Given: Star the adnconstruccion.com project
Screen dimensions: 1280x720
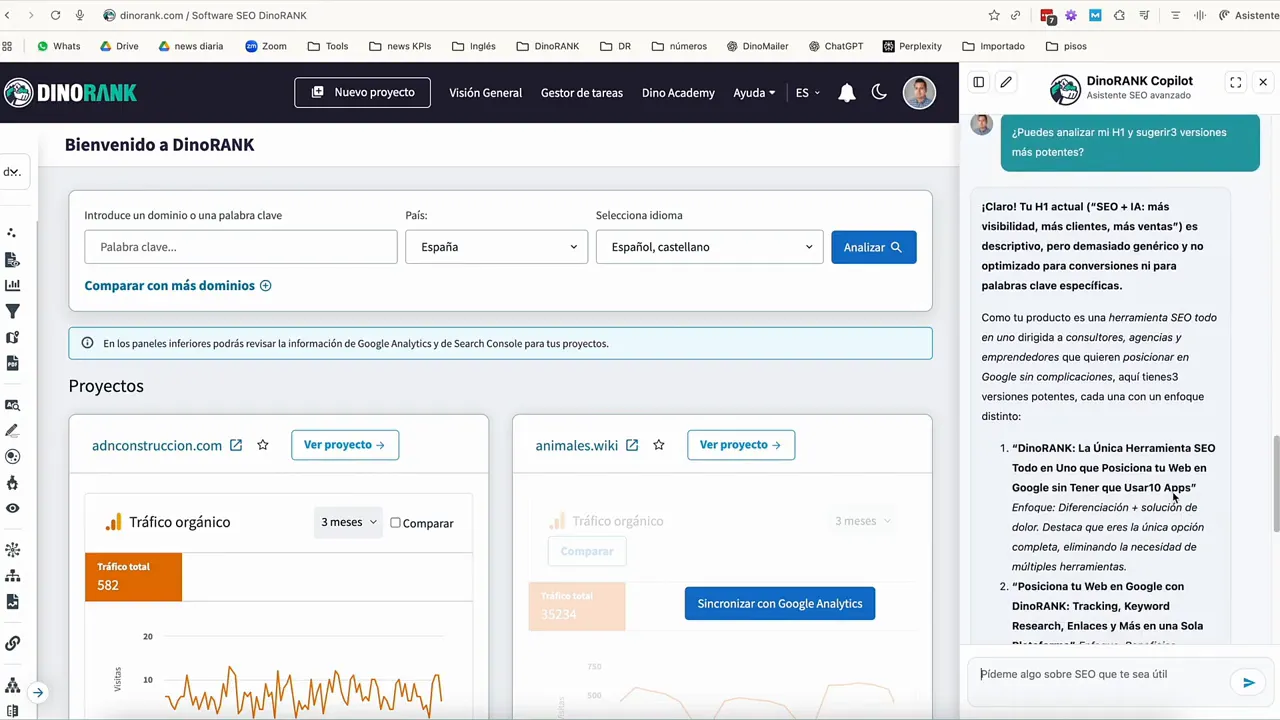Looking at the screenshot, I should [263, 445].
